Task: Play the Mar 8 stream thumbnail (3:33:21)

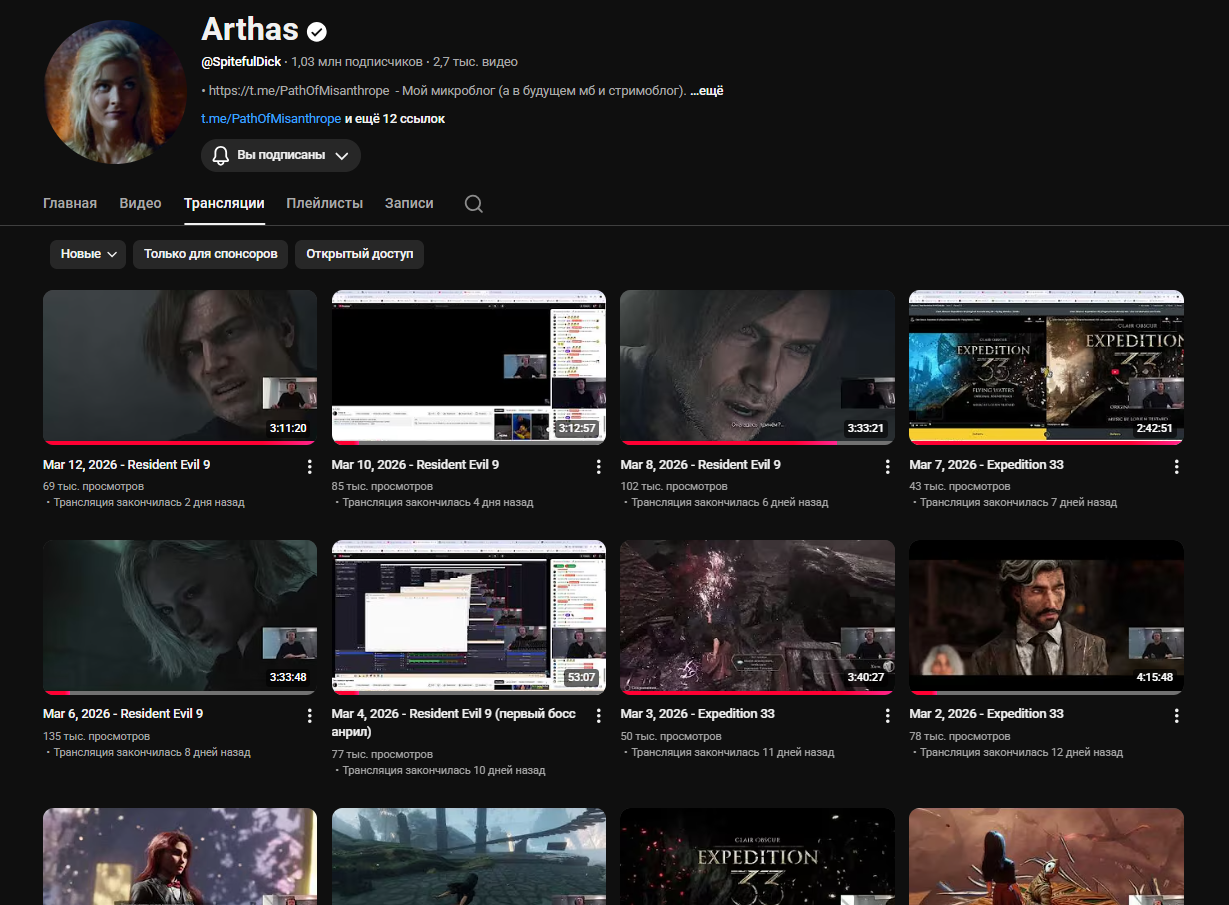Action: click(757, 367)
